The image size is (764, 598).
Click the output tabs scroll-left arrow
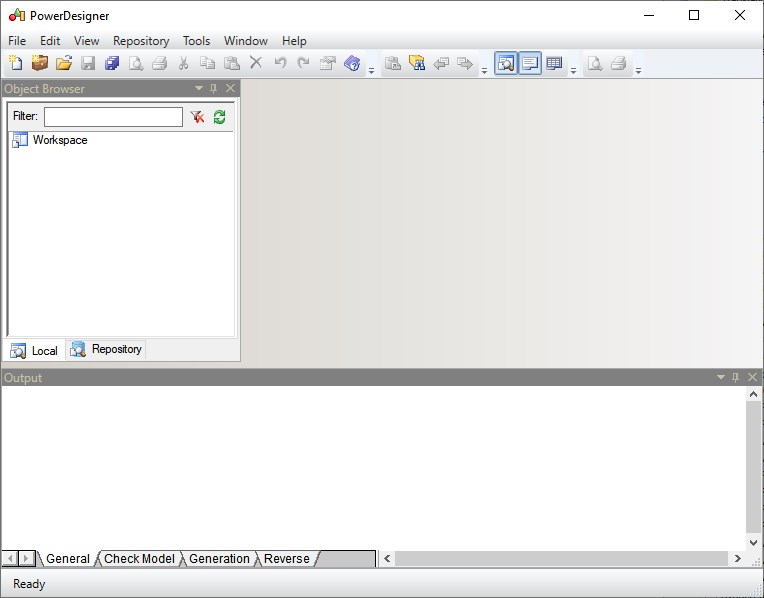[10, 558]
